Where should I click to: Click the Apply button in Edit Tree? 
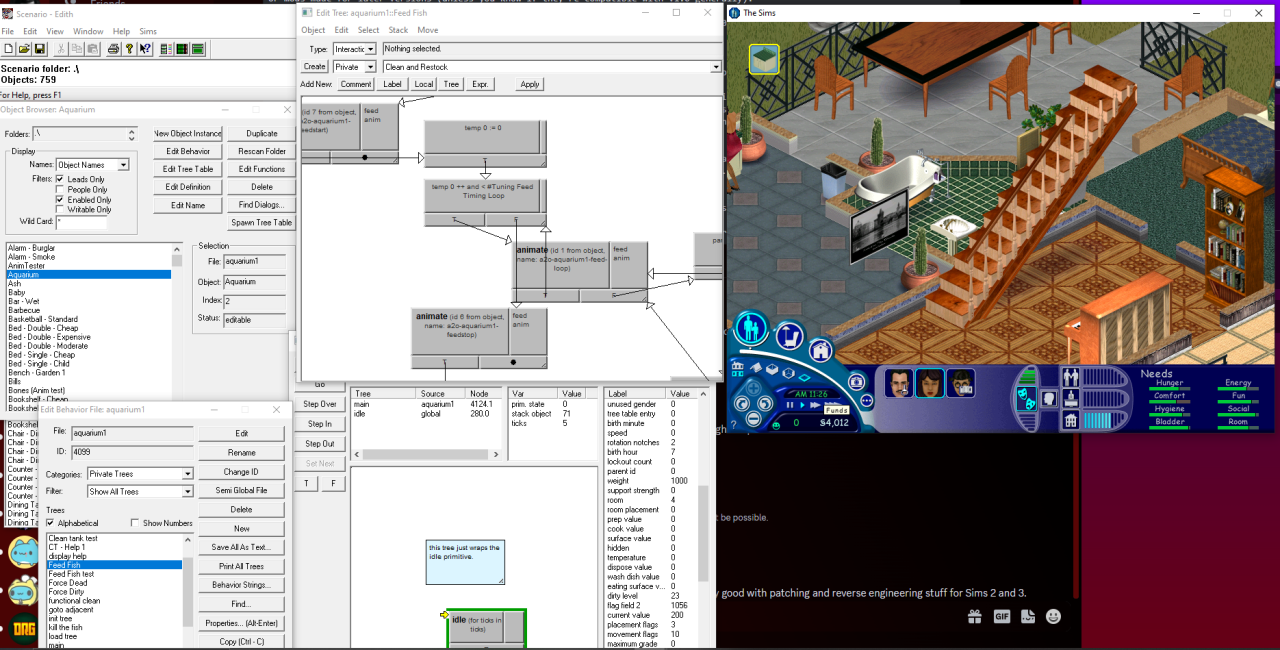point(530,84)
